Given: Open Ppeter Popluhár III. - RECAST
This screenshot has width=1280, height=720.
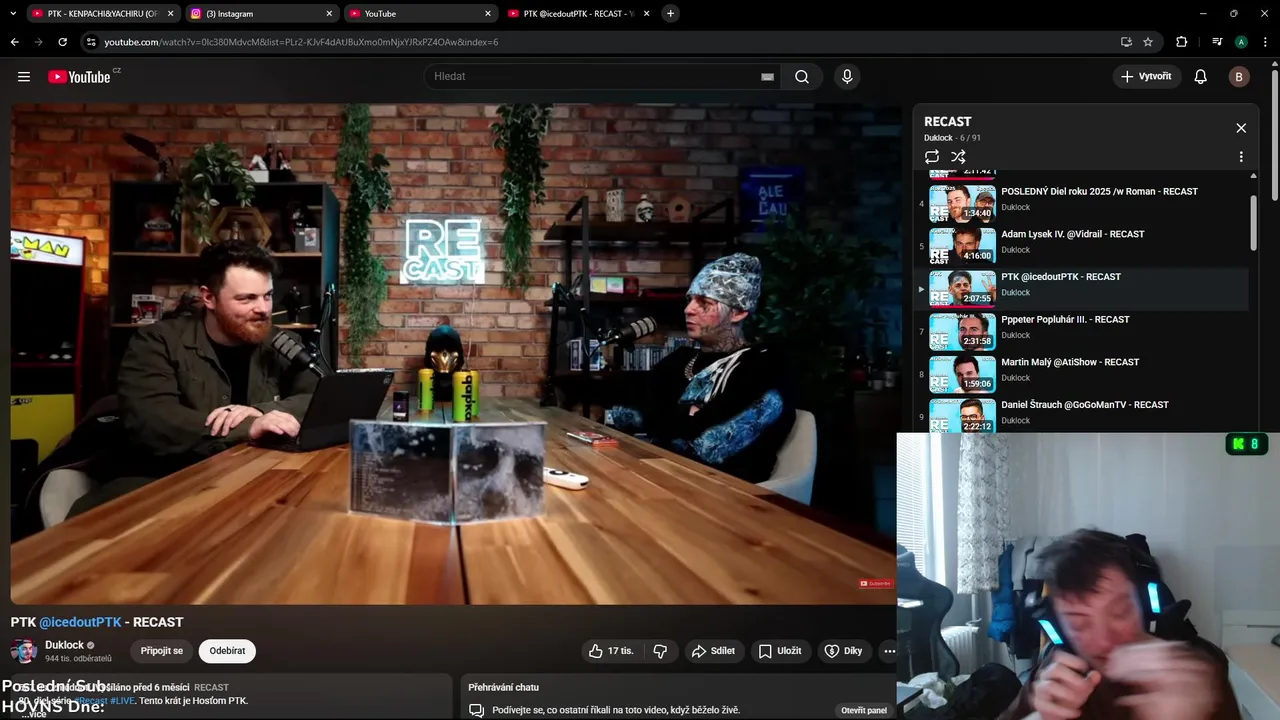Looking at the screenshot, I should [1065, 320].
